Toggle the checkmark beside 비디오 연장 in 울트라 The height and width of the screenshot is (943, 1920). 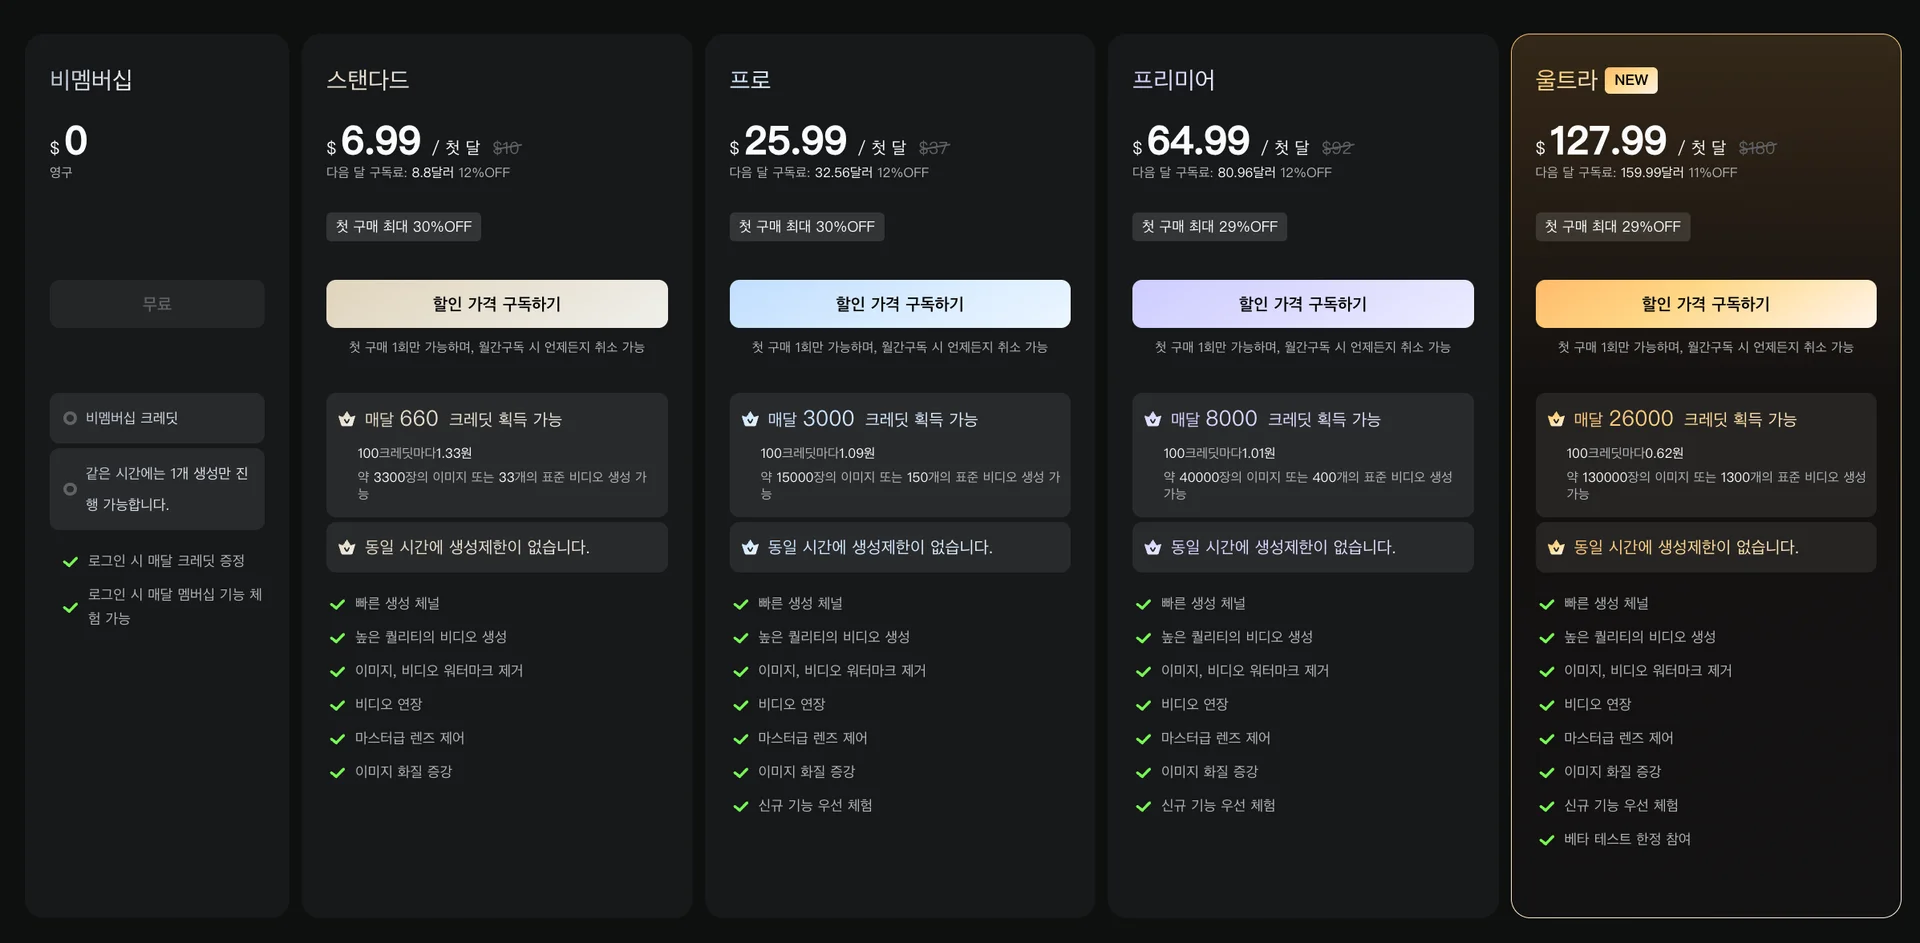point(1546,704)
